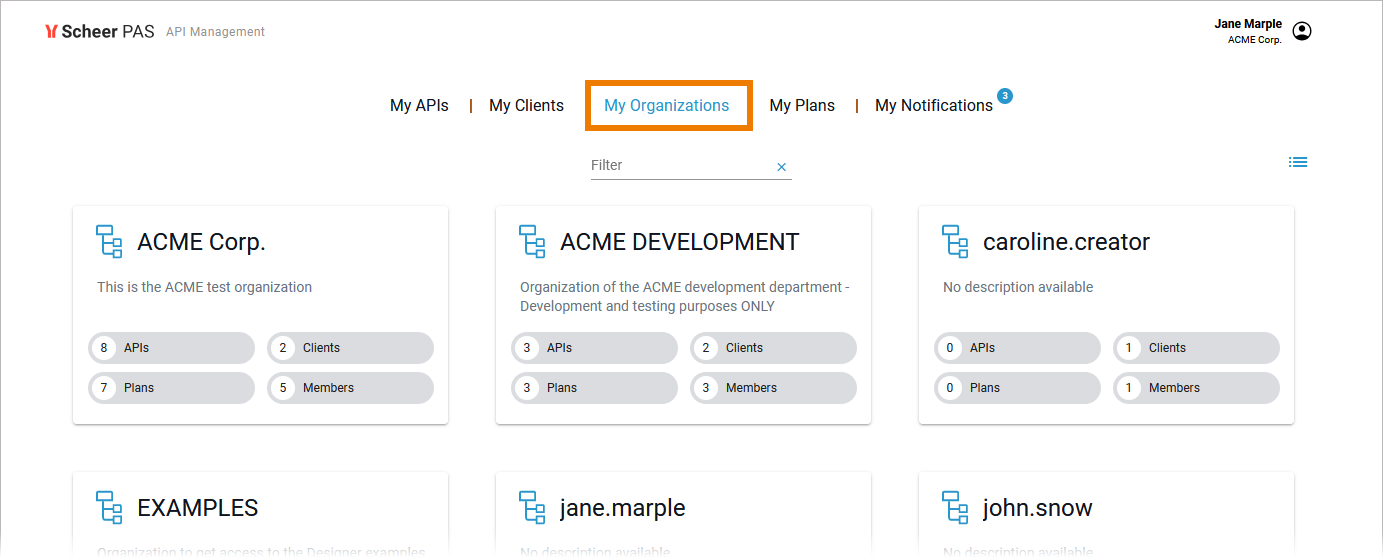Image resolution: width=1383 pixels, height=558 pixels.
Task: Click the ACME DEVELOPMENT organization icon
Action: [532, 242]
